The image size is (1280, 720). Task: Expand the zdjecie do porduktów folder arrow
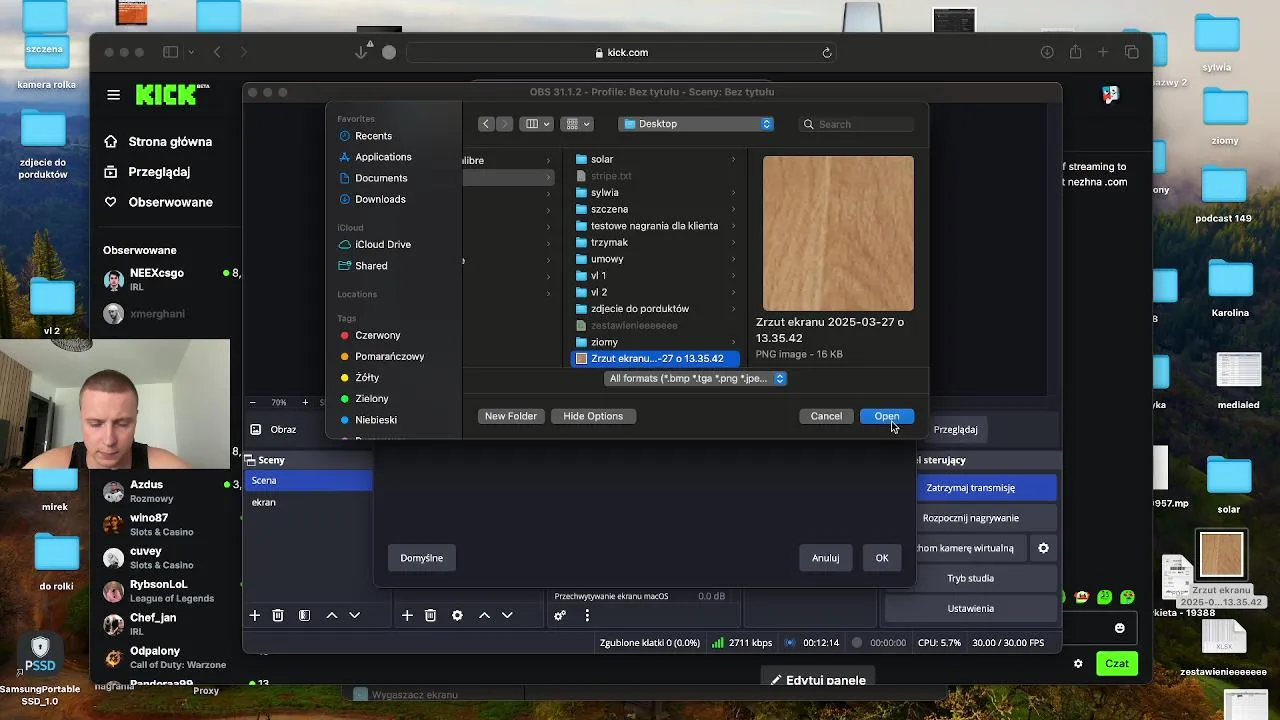[x=733, y=309]
